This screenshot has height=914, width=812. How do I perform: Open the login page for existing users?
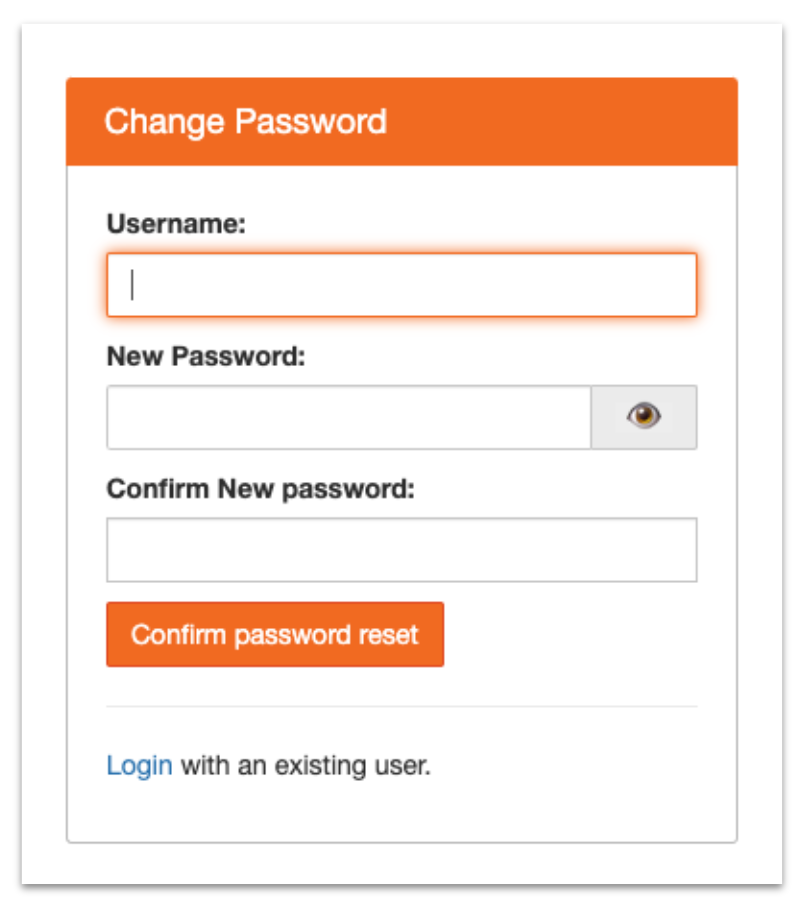coord(138,765)
